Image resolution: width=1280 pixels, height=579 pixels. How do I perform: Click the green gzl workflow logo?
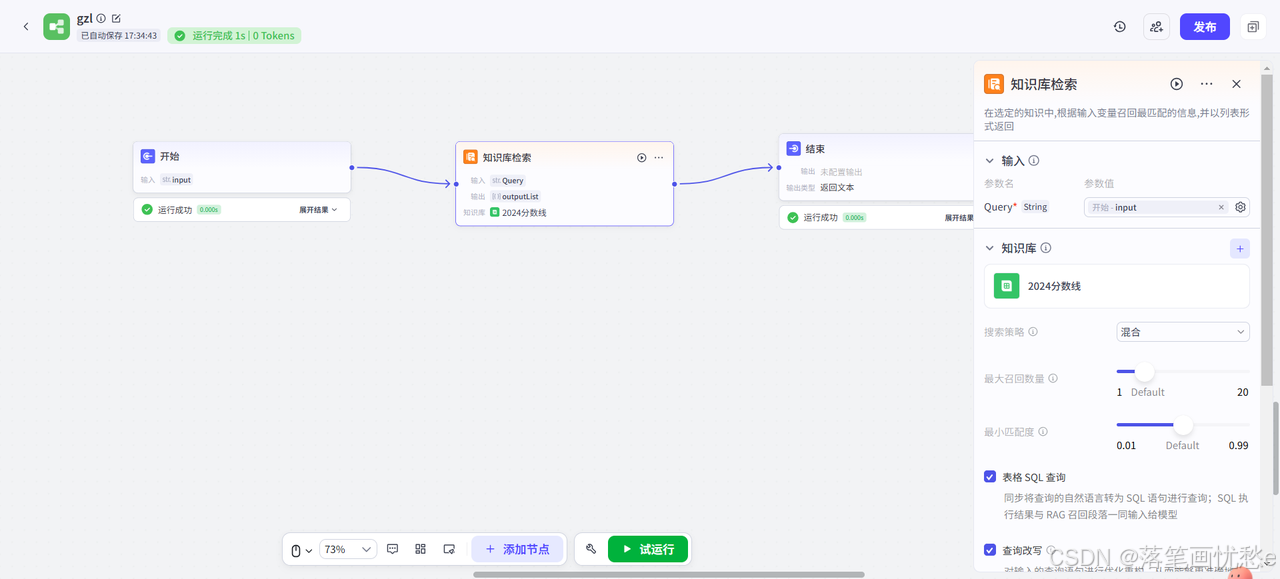[x=56, y=27]
